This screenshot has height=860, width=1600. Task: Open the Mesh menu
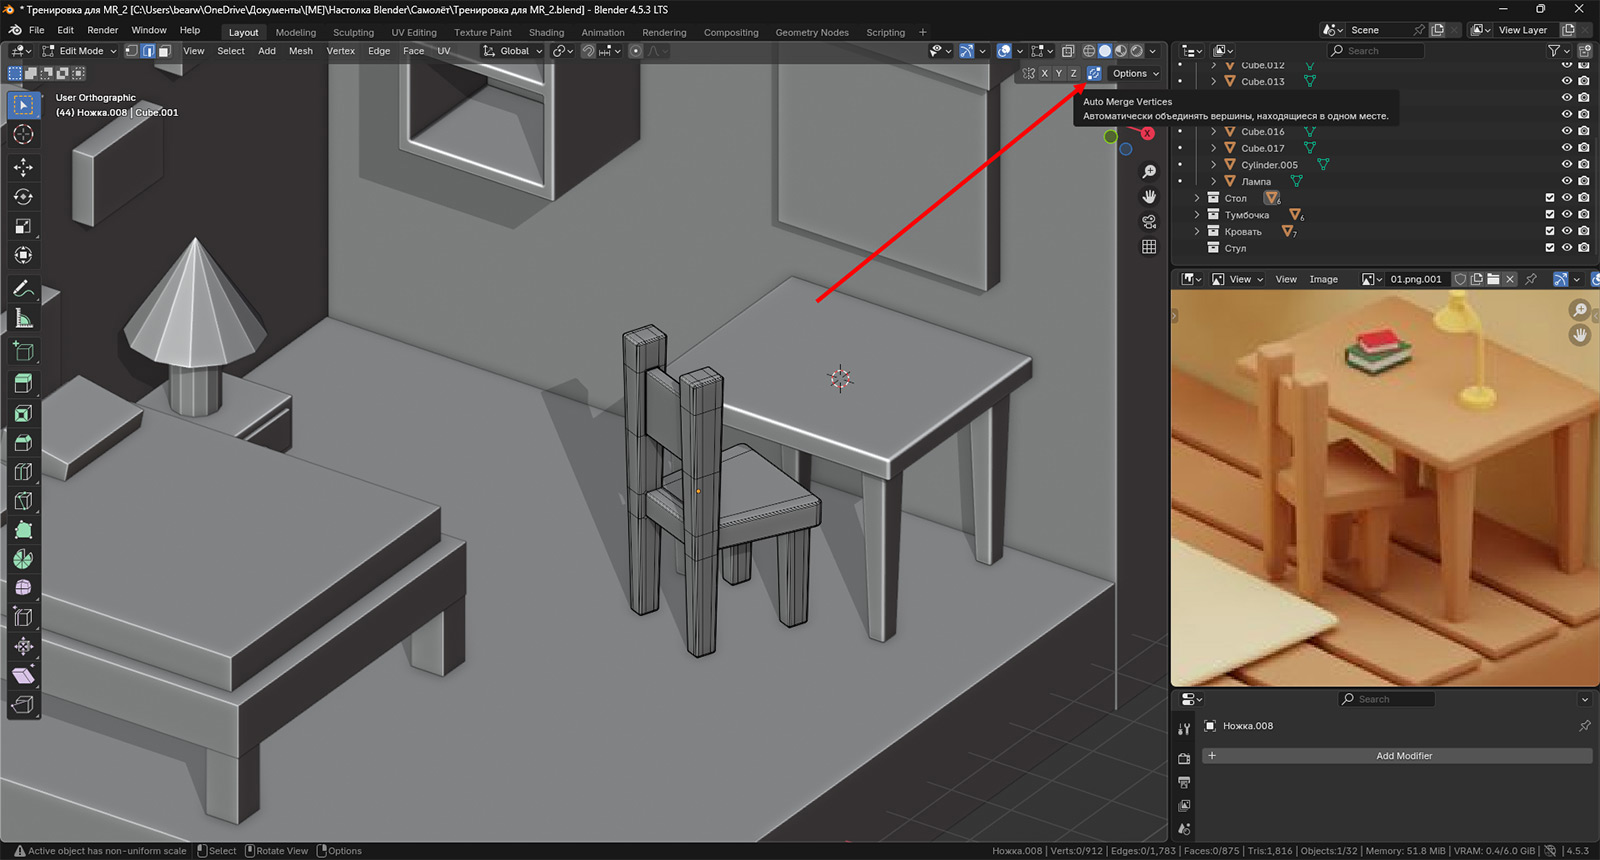(x=300, y=51)
